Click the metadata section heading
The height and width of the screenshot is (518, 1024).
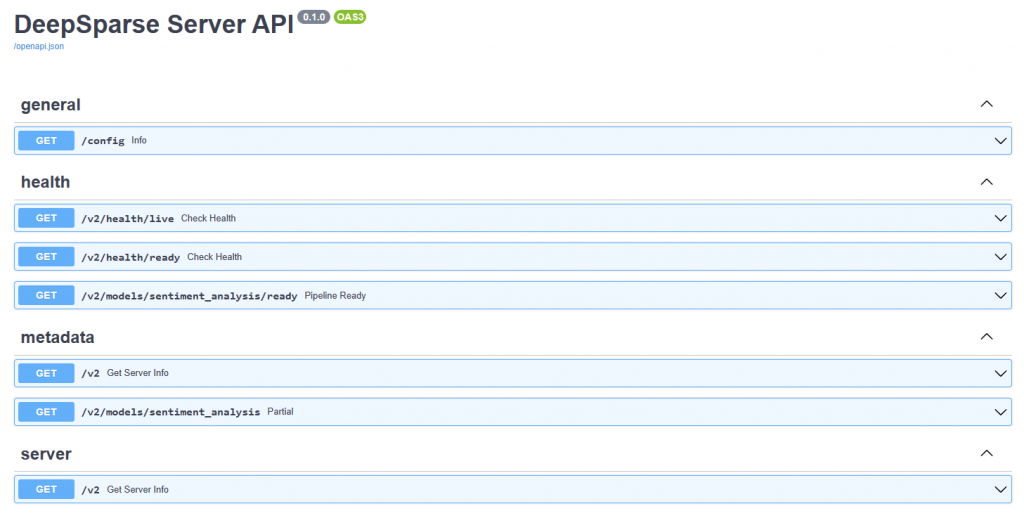pos(57,337)
